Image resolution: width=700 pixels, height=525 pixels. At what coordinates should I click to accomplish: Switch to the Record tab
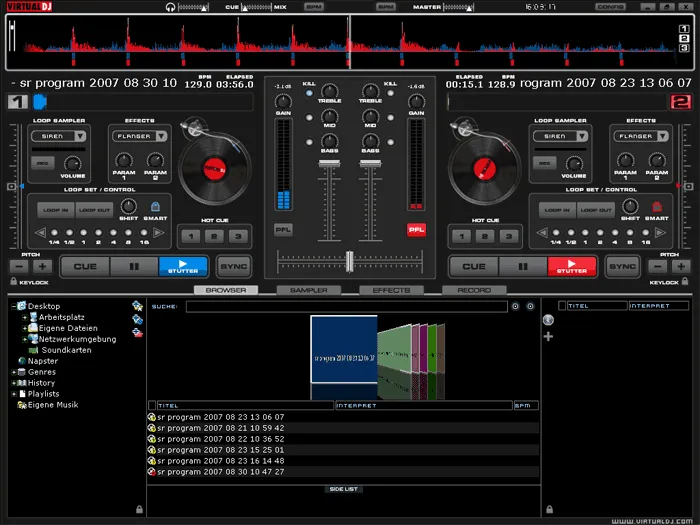tap(474, 290)
